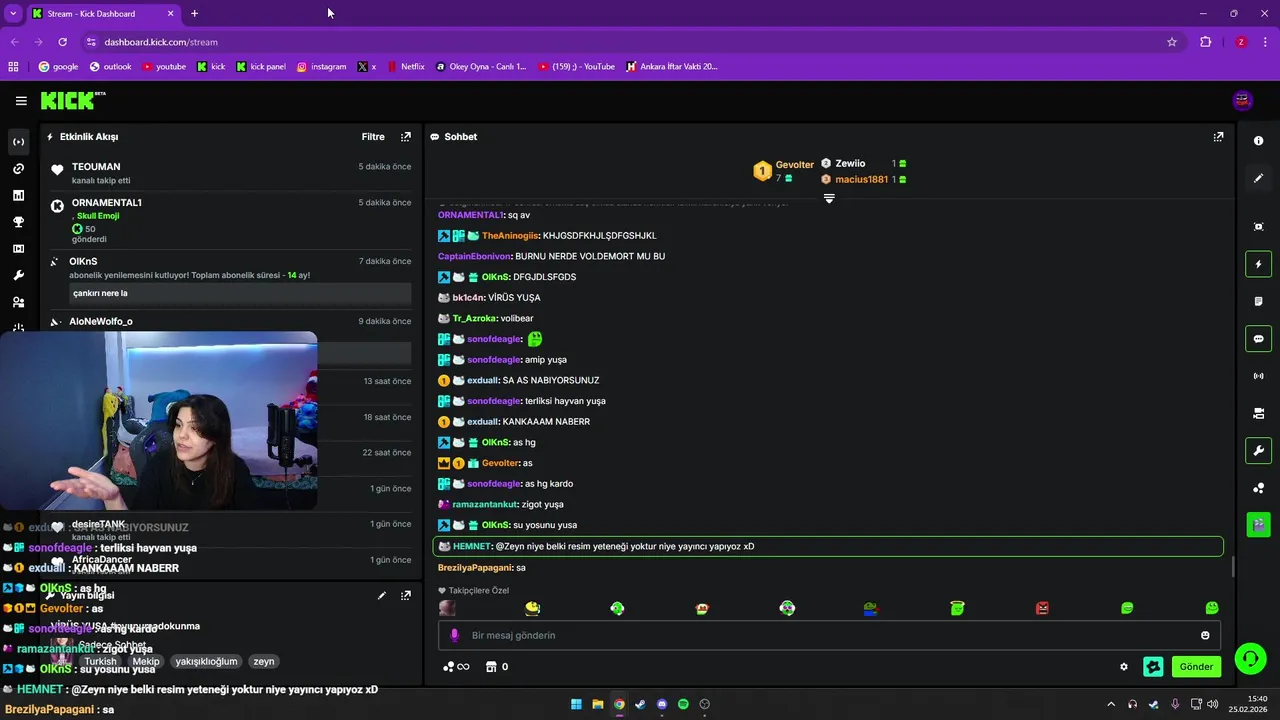The height and width of the screenshot is (720, 1280).
Task: Toggle the lightning activity feed panel button
Action: pos(1258,264)
